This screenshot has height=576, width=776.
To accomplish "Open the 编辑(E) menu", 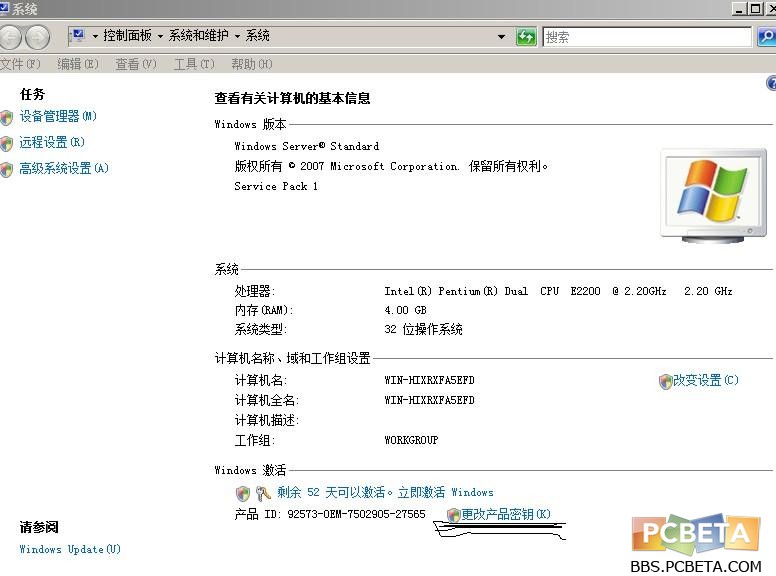I will [x=78, y=64].
